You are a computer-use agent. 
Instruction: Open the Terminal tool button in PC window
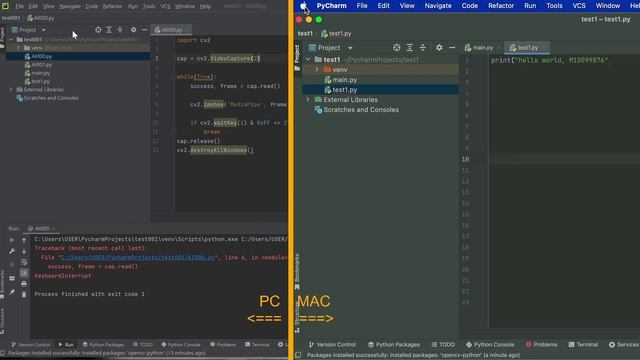257,344
